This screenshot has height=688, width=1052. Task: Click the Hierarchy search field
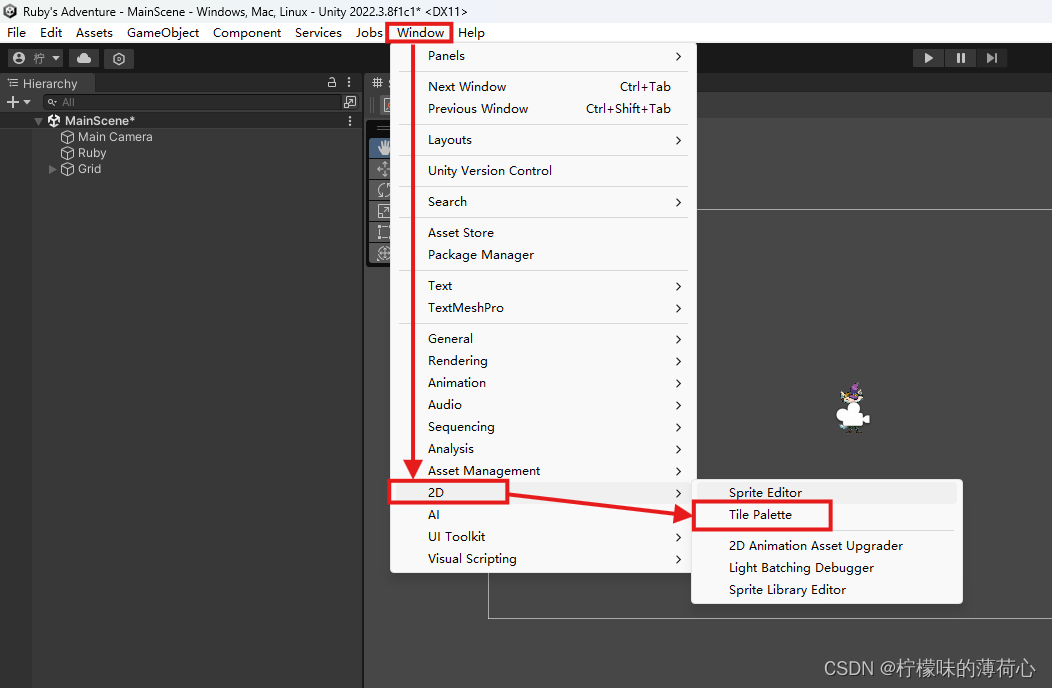pos(192,102)
